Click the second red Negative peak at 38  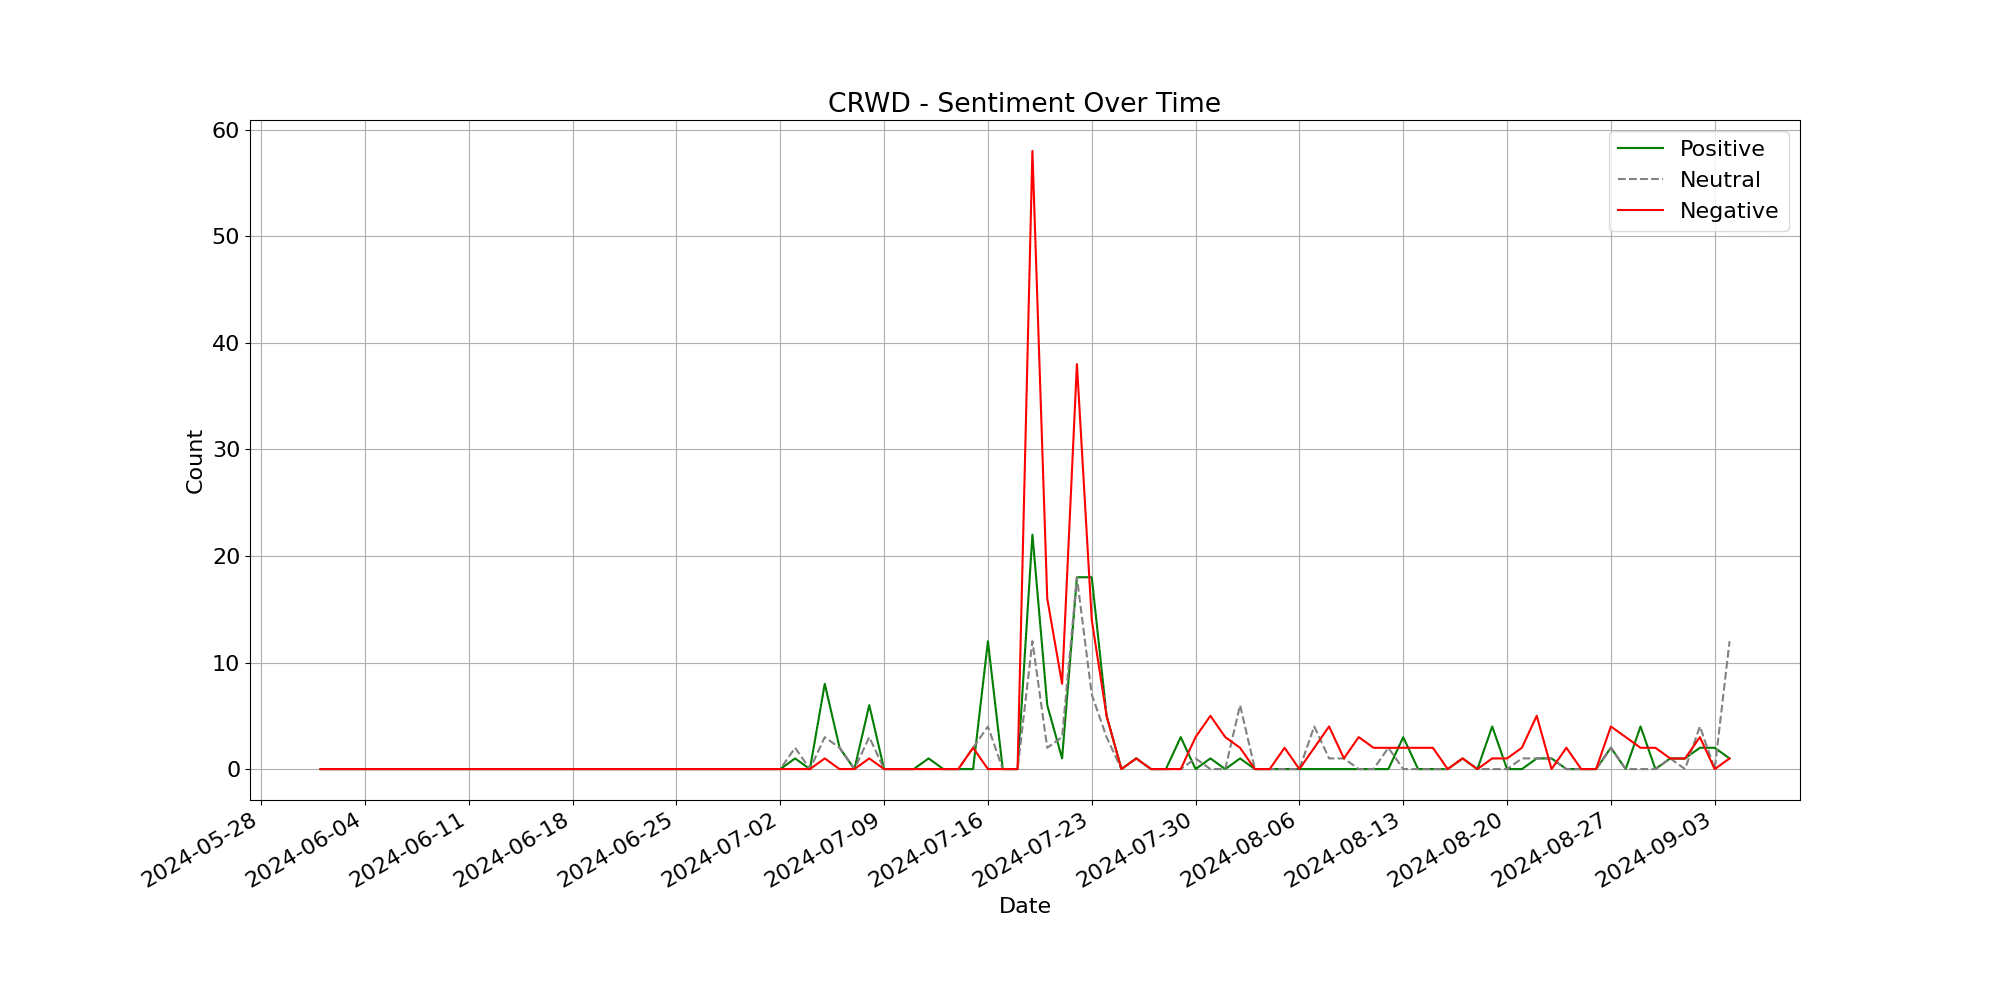click(x=1076, y=365)
